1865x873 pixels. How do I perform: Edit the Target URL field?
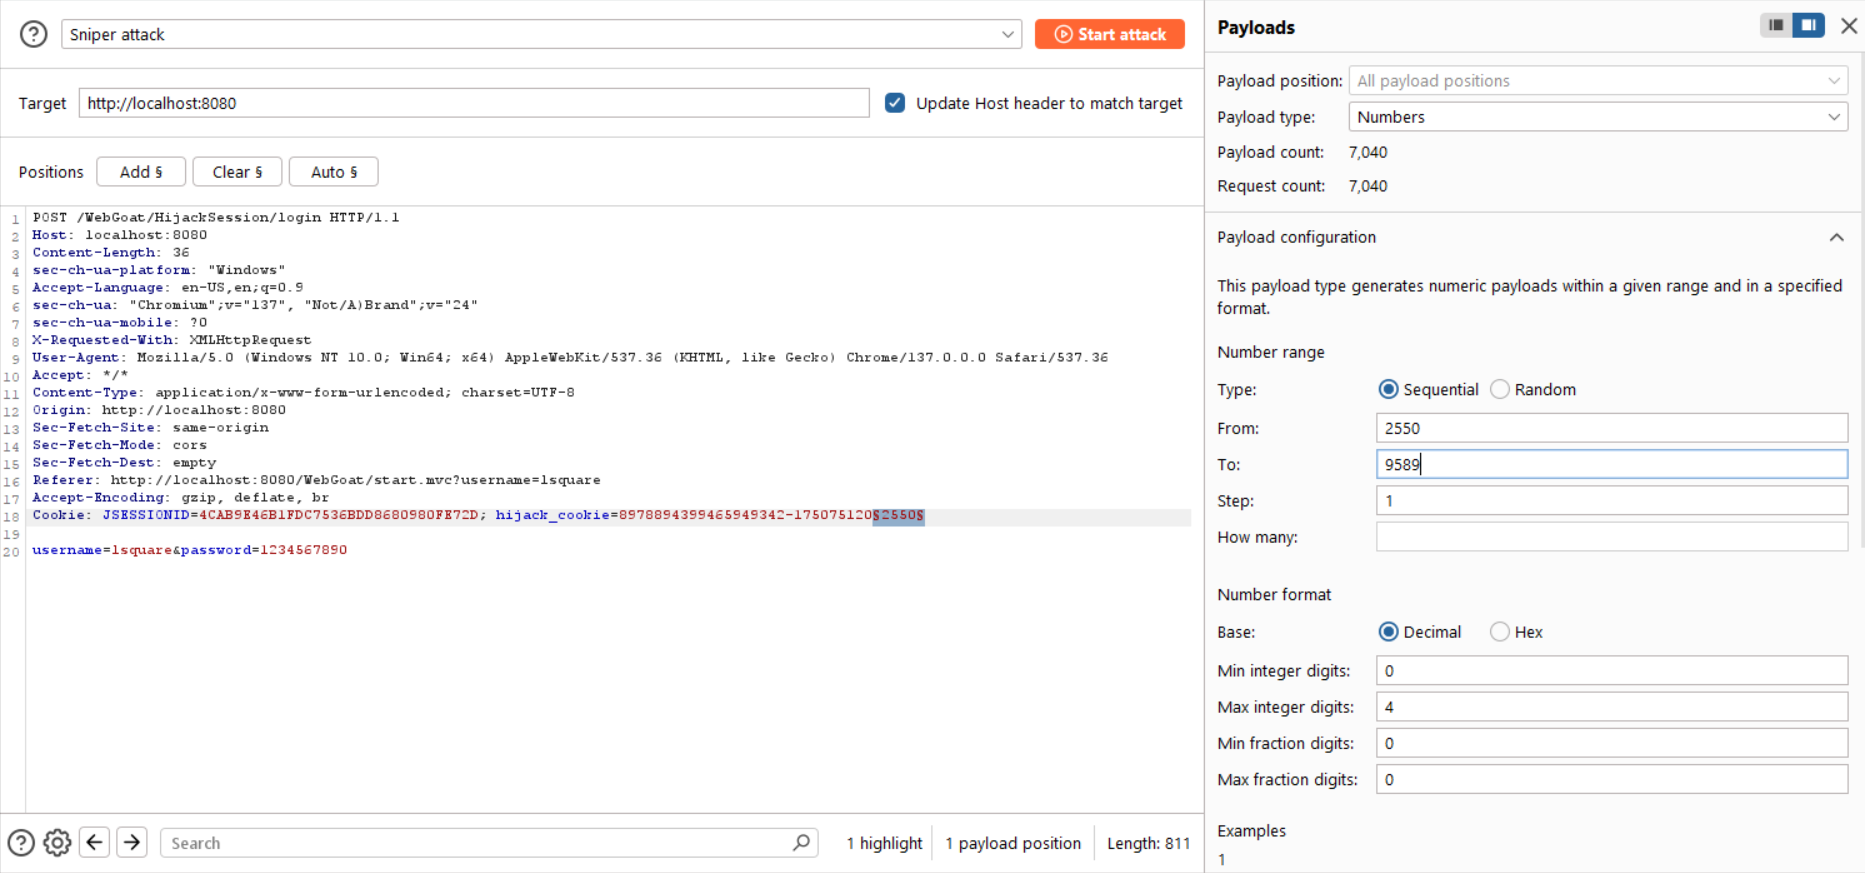point(474,103)
